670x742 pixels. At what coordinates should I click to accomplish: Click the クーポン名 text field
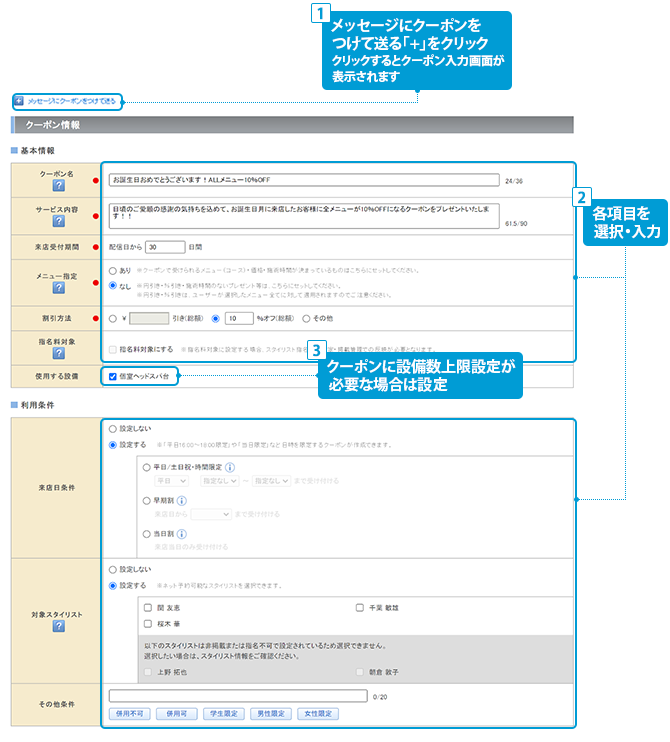(x=303, y=181)
